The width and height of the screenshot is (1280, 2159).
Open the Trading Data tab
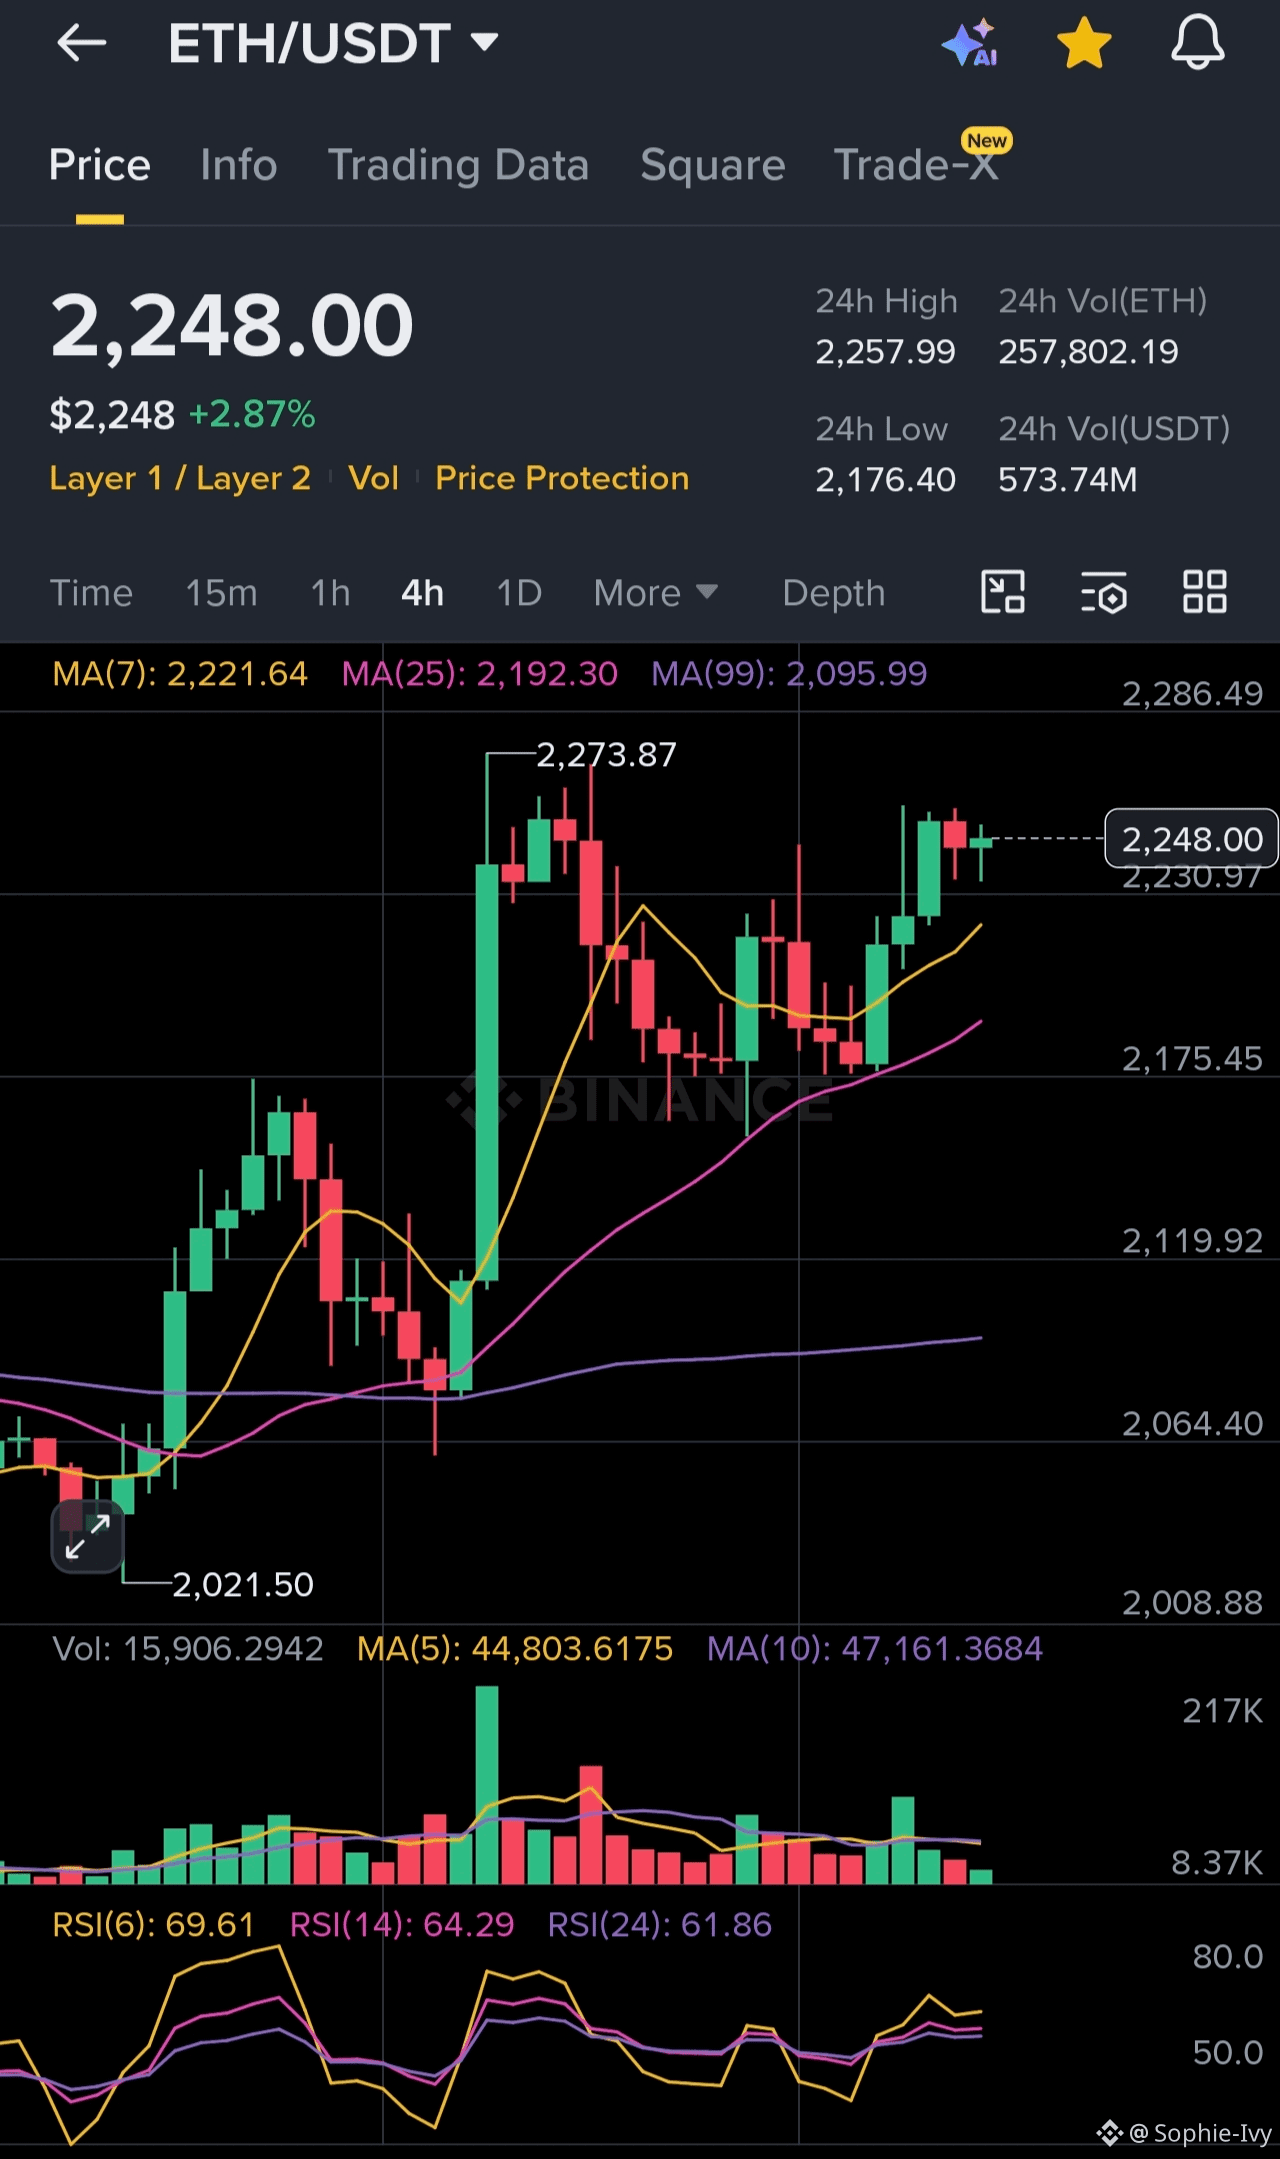(x=458, y=165)
